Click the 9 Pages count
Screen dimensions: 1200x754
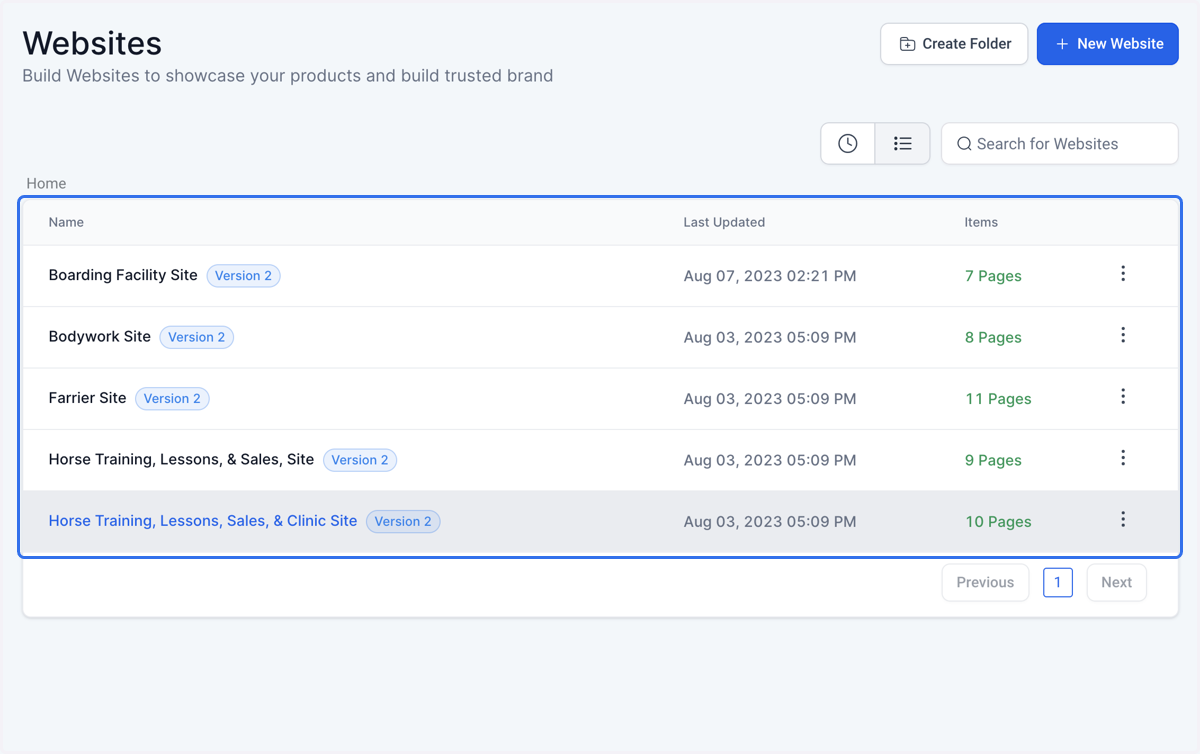(993, 460)
